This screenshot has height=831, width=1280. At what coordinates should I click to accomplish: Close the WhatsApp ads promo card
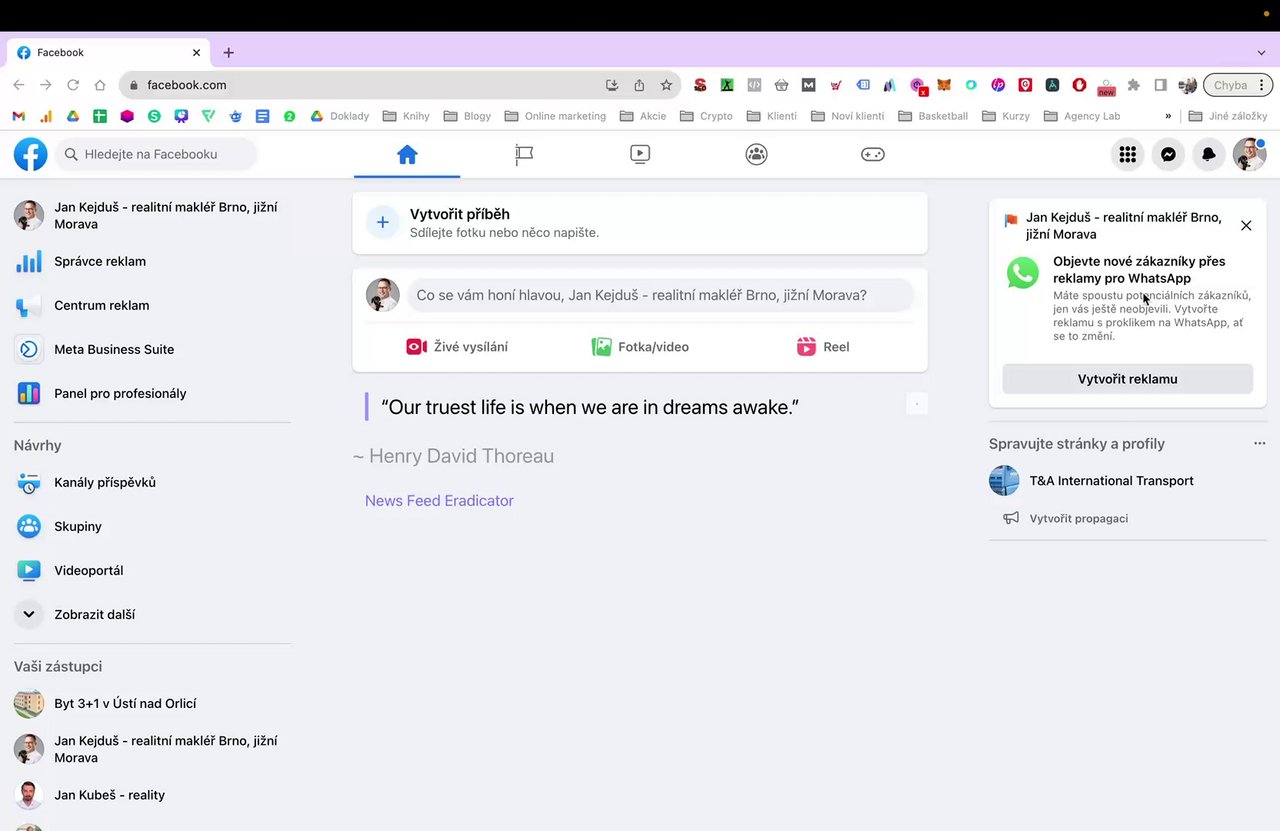(1246, 225)
